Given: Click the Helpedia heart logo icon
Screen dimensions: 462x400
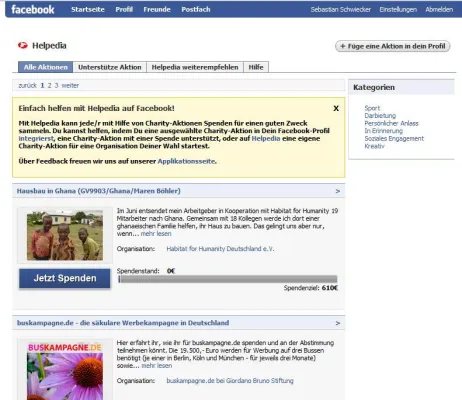Looking at the screenshot, I should (23, 45).
